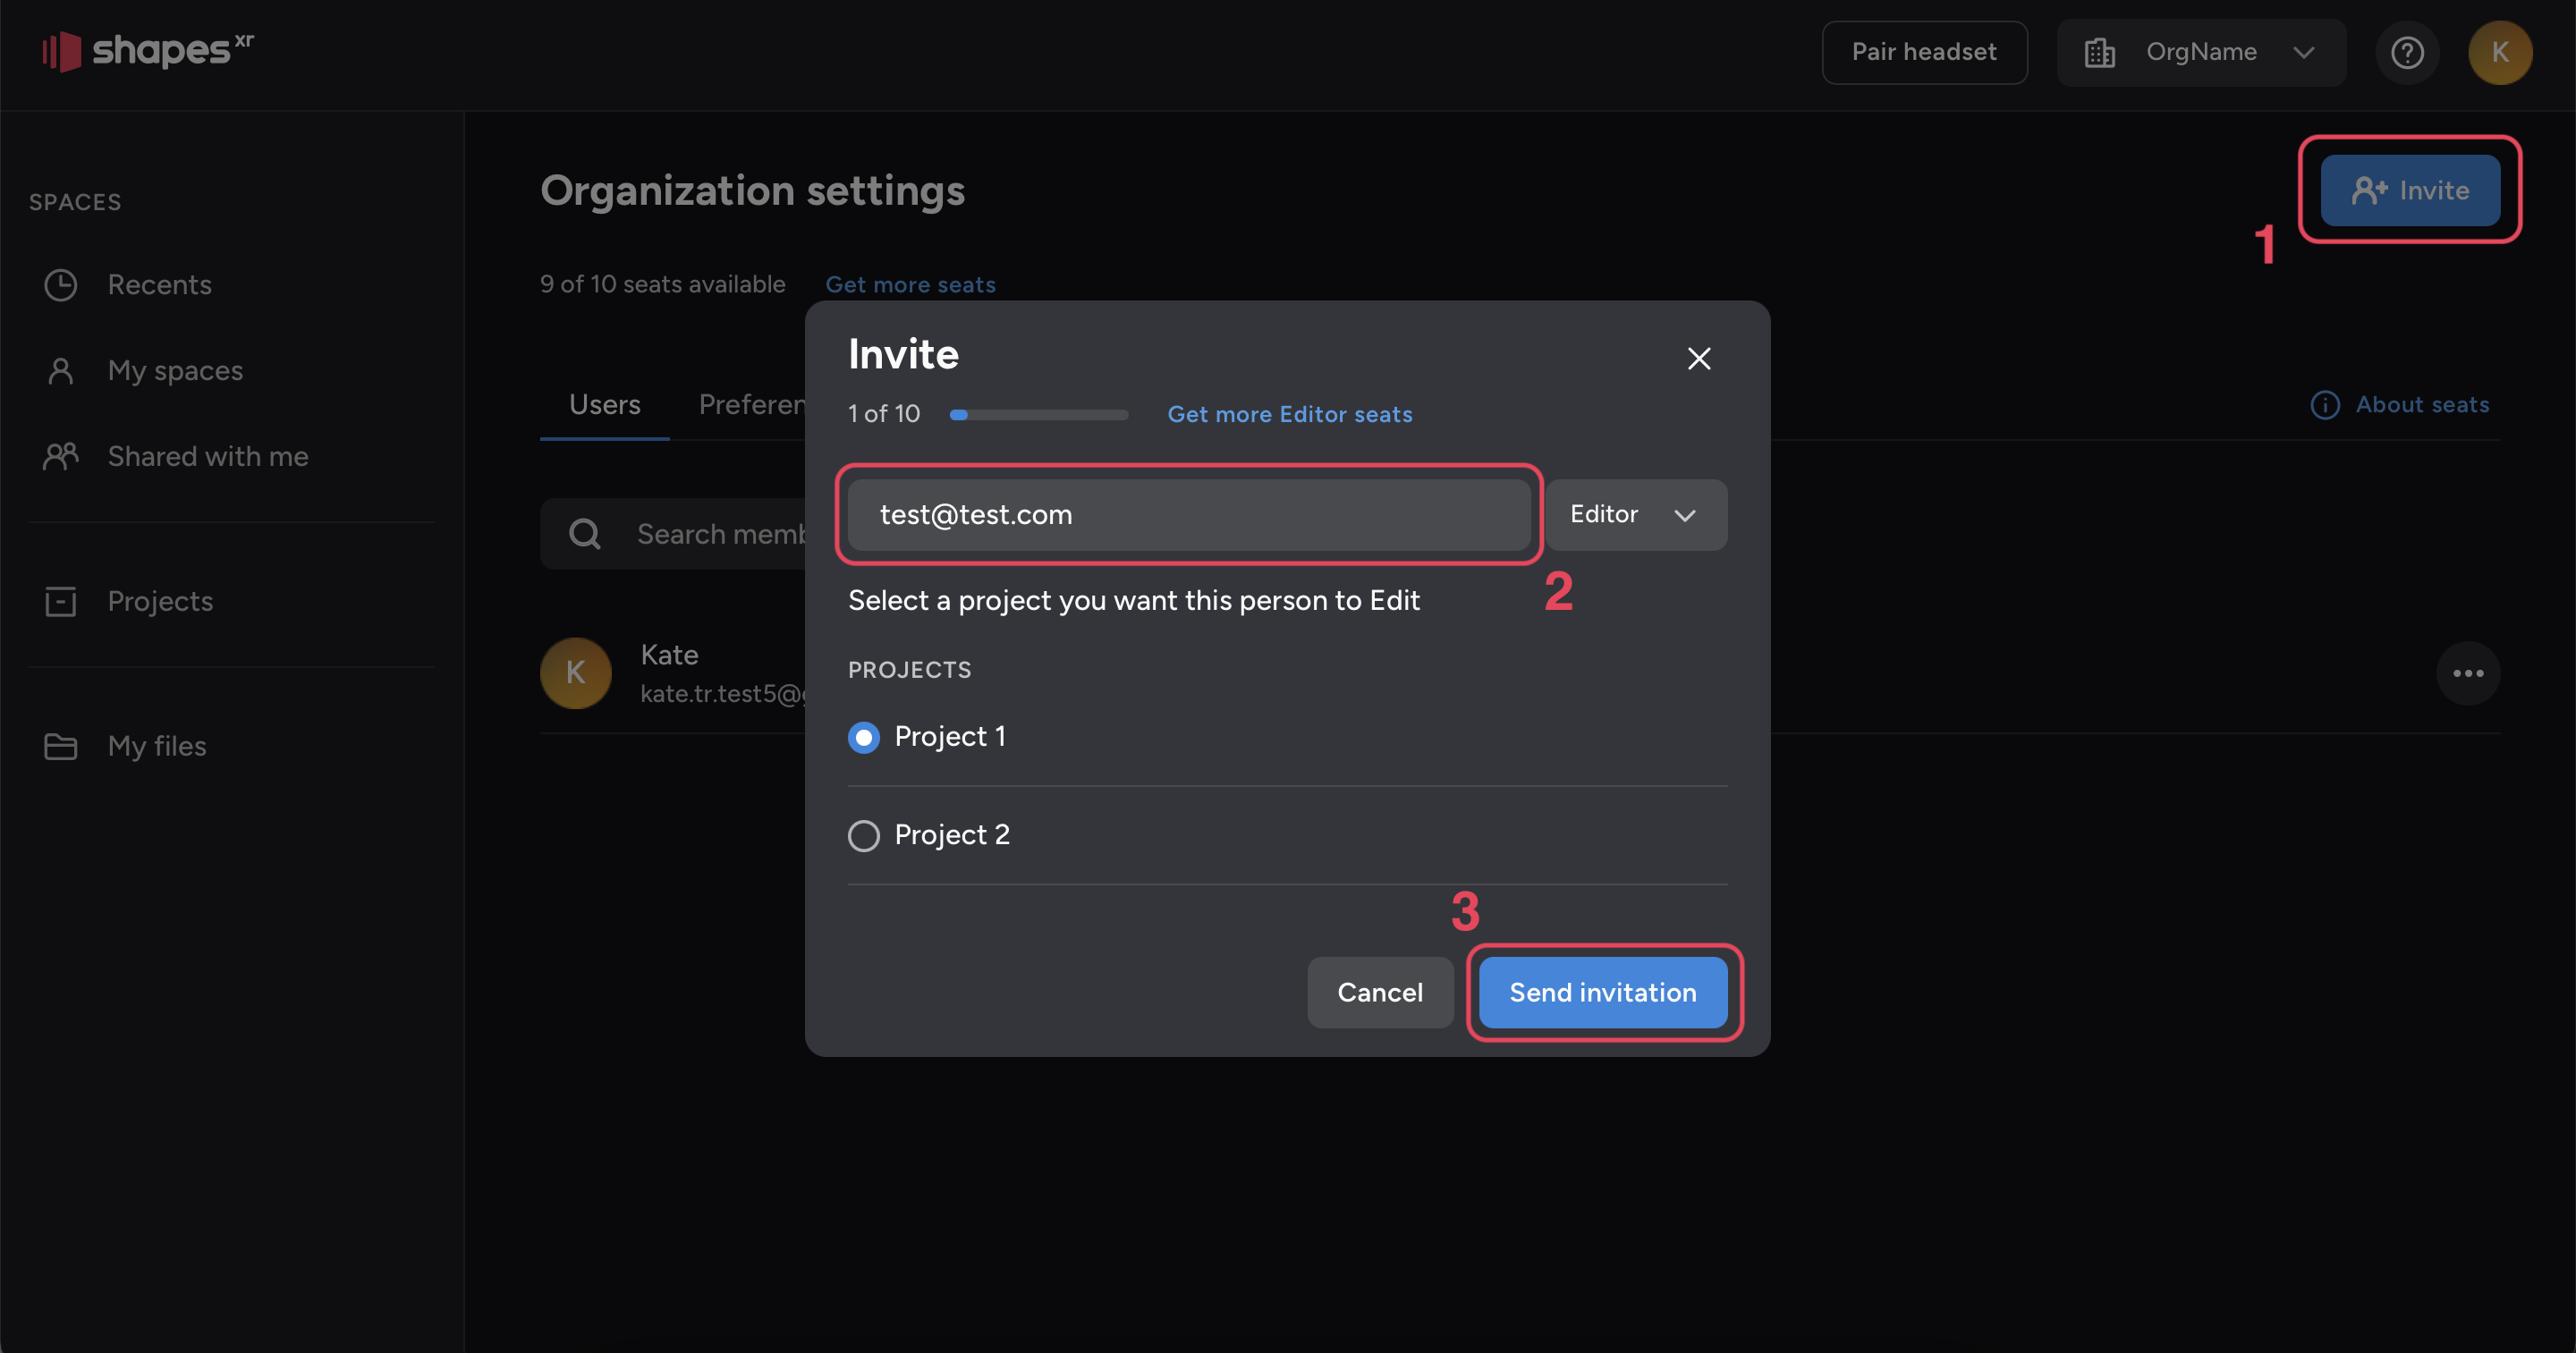The height and width of the screenshot is (1353, 2576).
Task: Click the email input field
Action: pyautogui.click(x=1188, y=514)
